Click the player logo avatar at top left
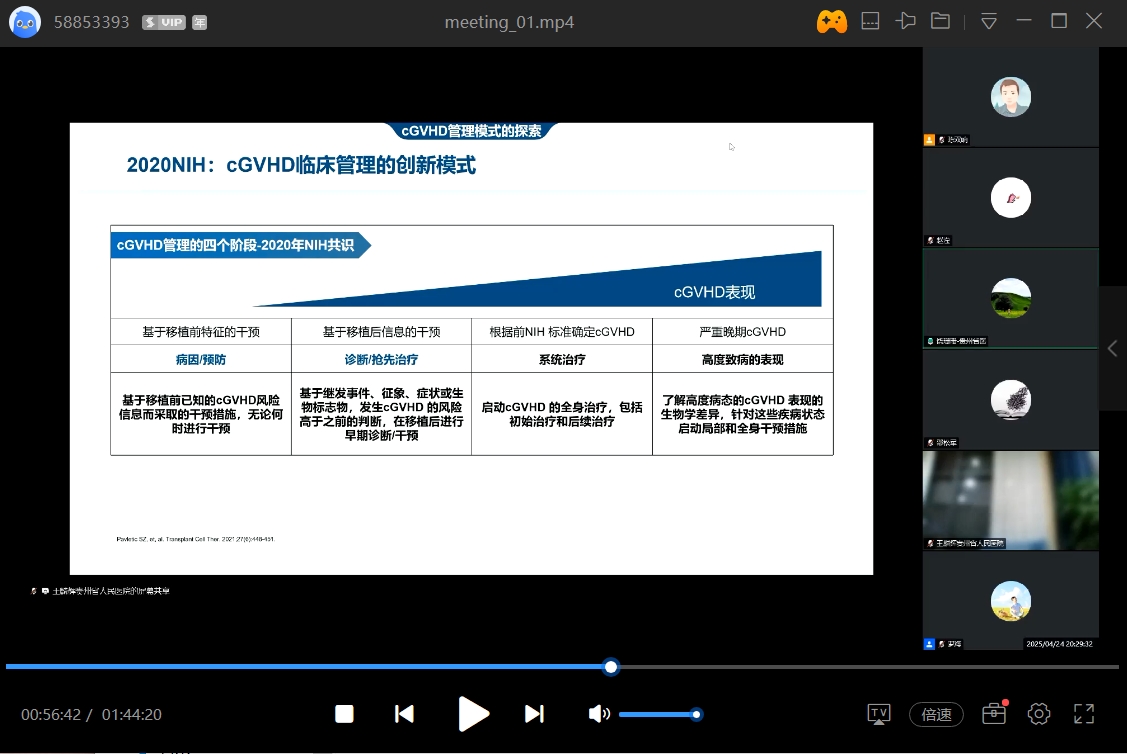Image resolution: width=1127 pixels, height=754 pixels. pos(24,20)
